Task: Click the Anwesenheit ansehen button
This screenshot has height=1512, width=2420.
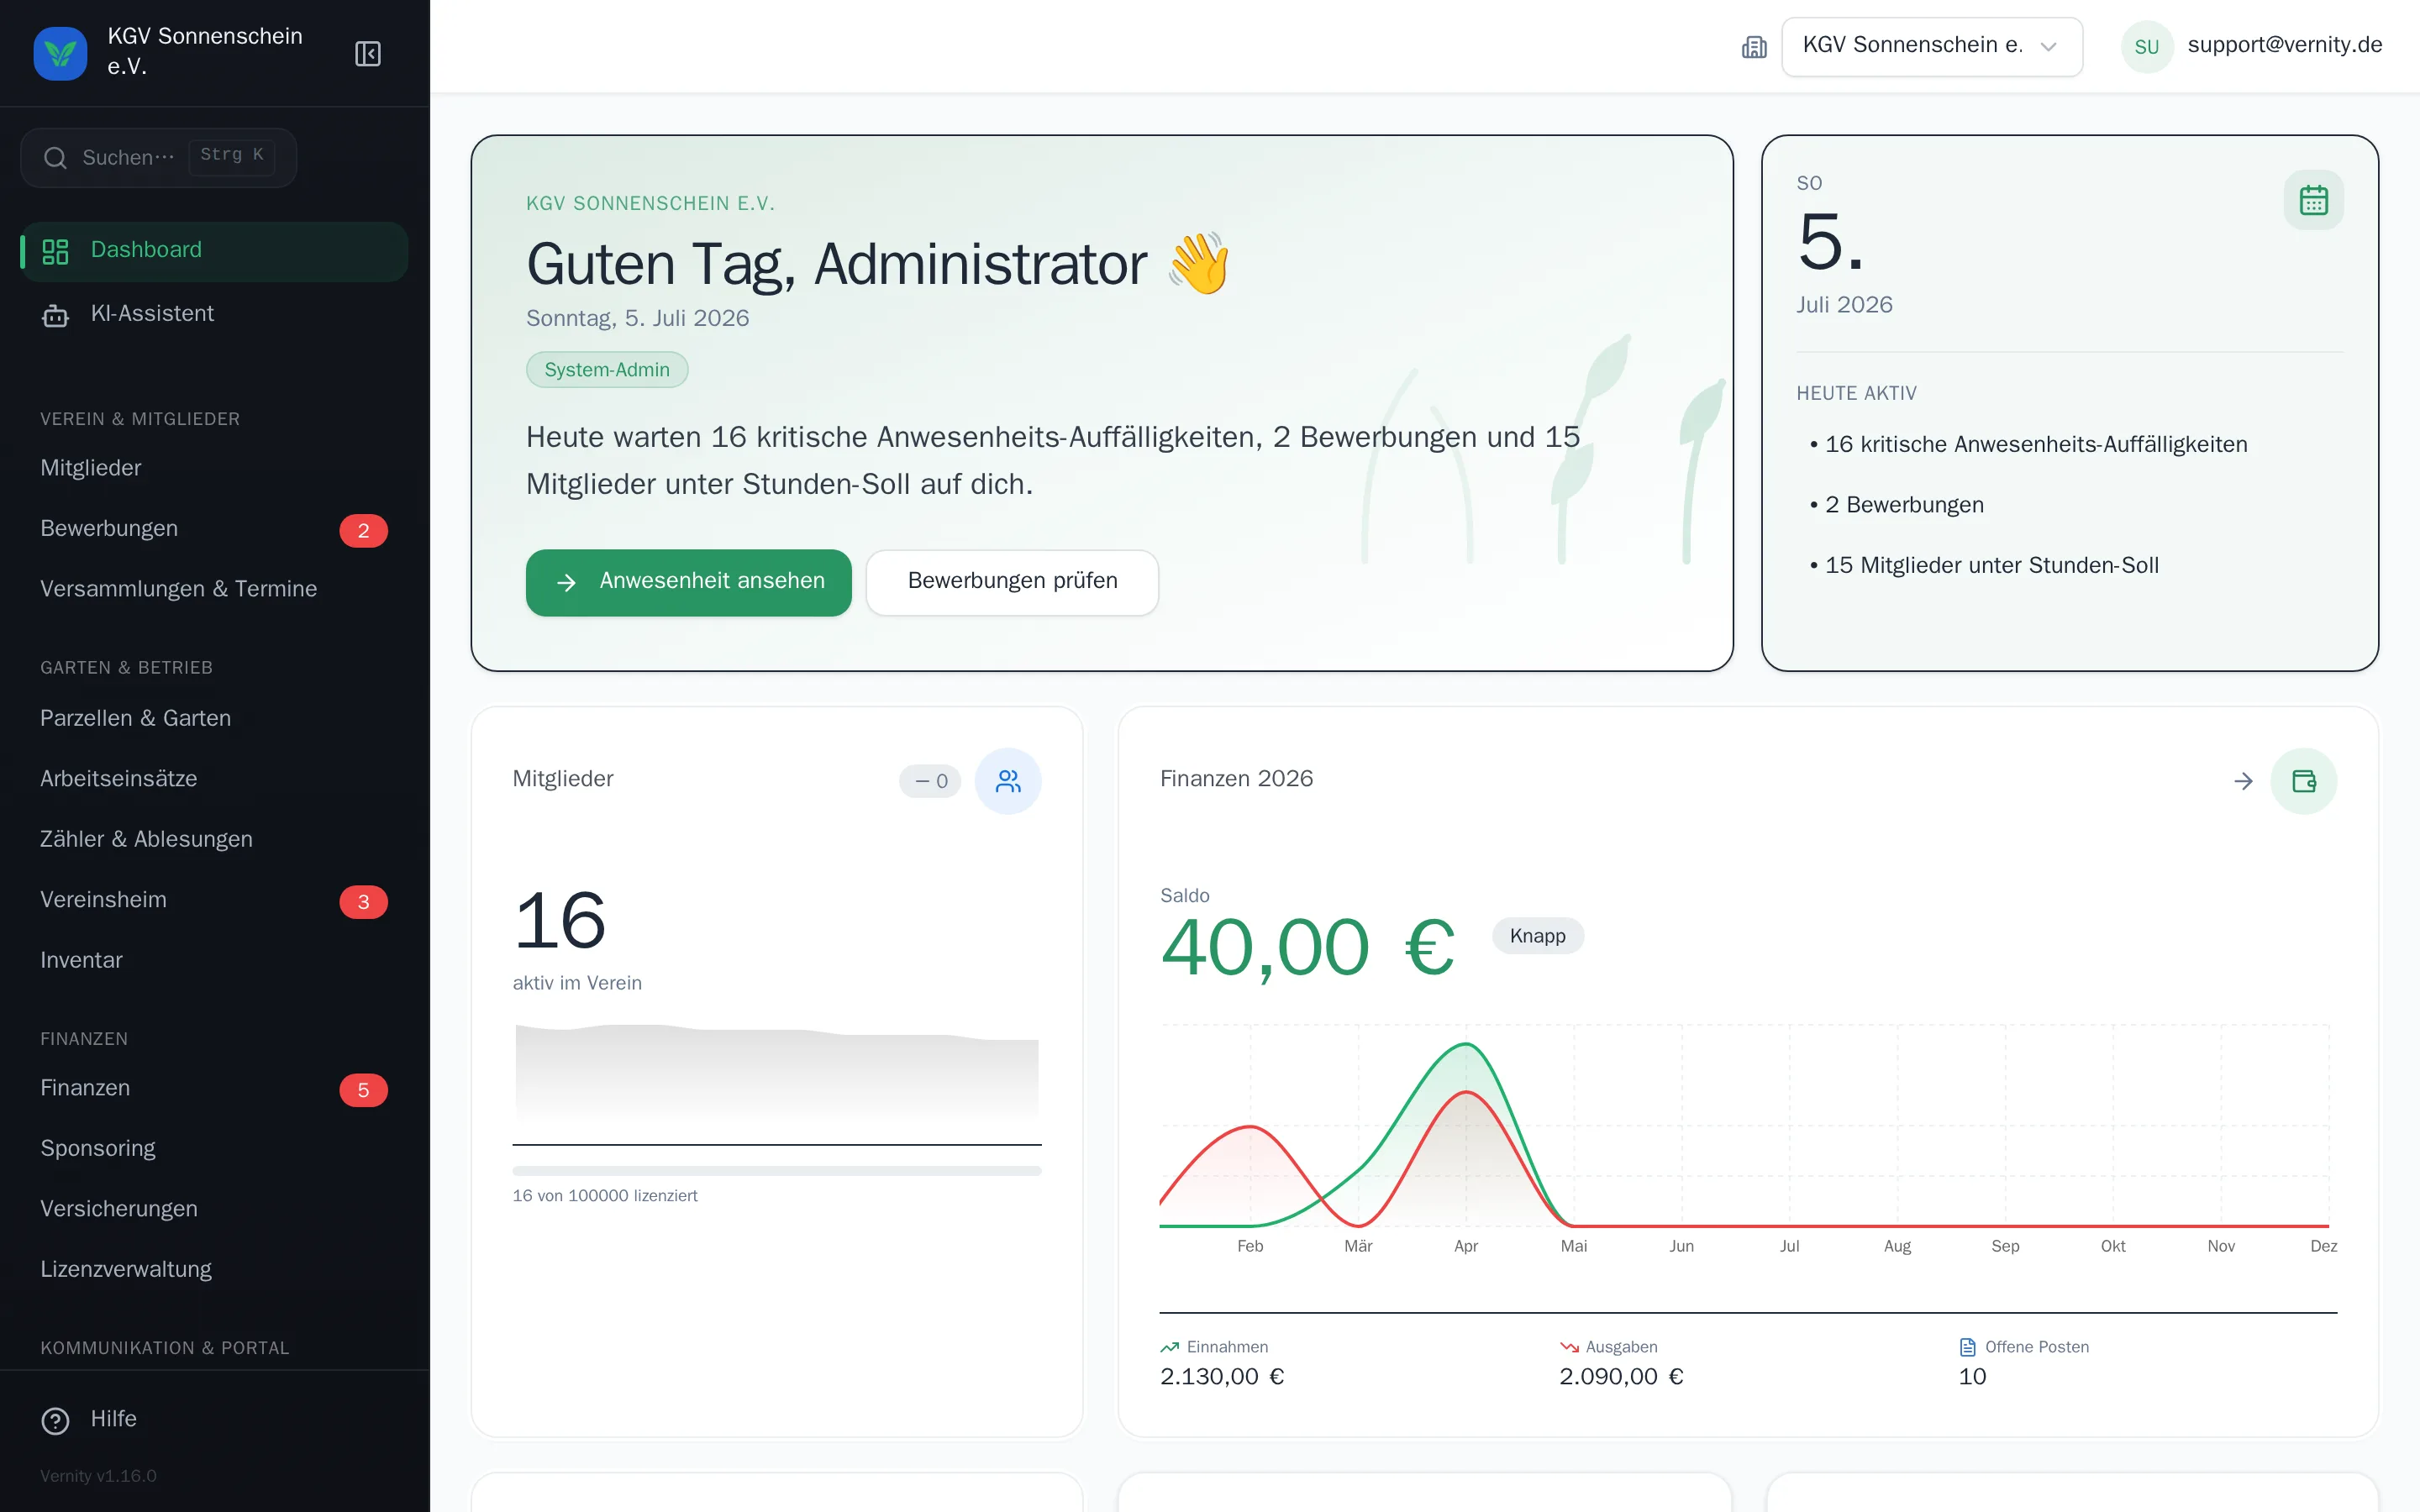Action: pyautogui.click(x=688, y=582)
